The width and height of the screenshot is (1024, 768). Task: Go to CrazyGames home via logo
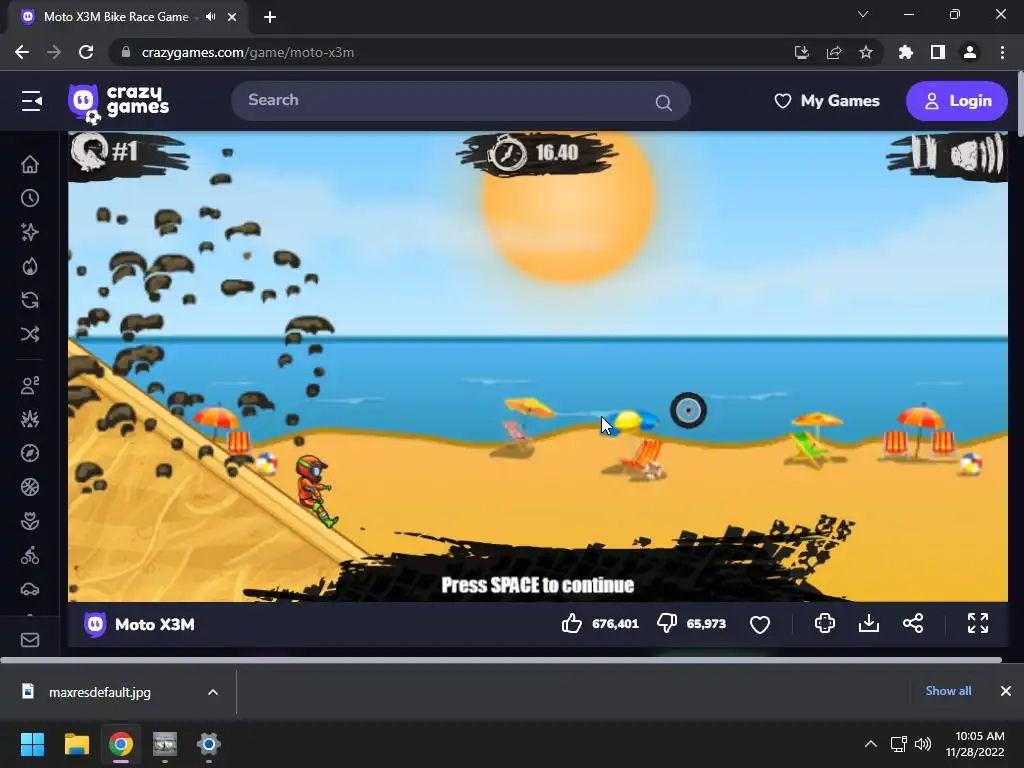tap(118, 103)
